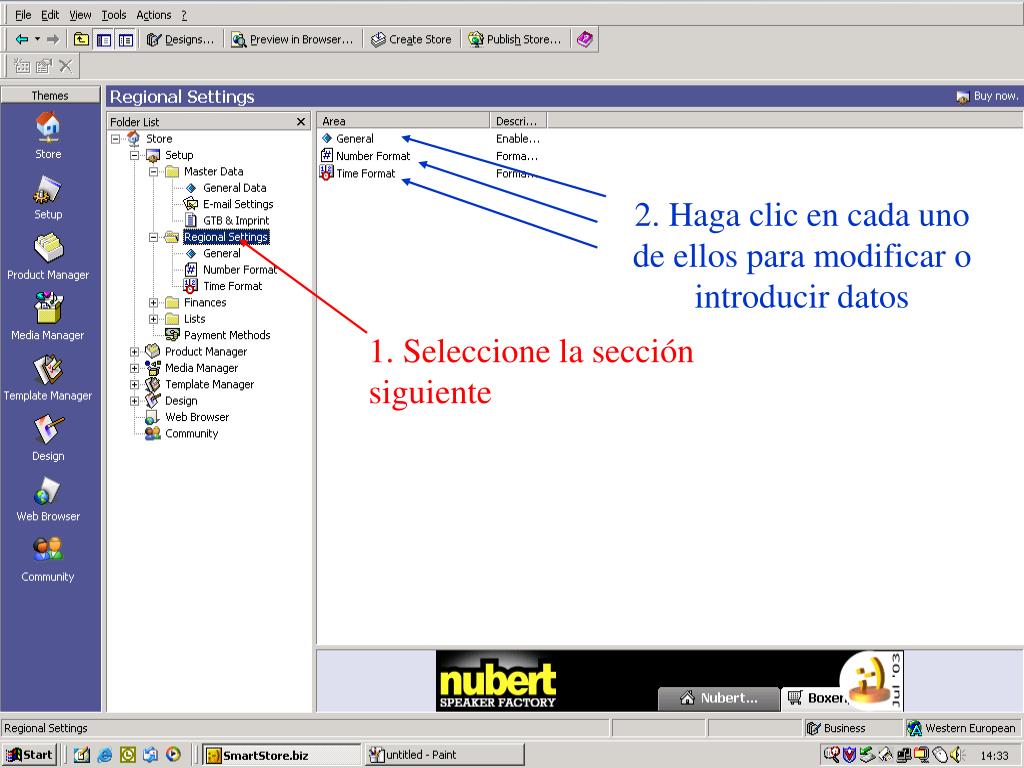Click the Windows Start button
Image resolution: width=1024 pixels, height=768 pixels.
[x=29, y=755]
